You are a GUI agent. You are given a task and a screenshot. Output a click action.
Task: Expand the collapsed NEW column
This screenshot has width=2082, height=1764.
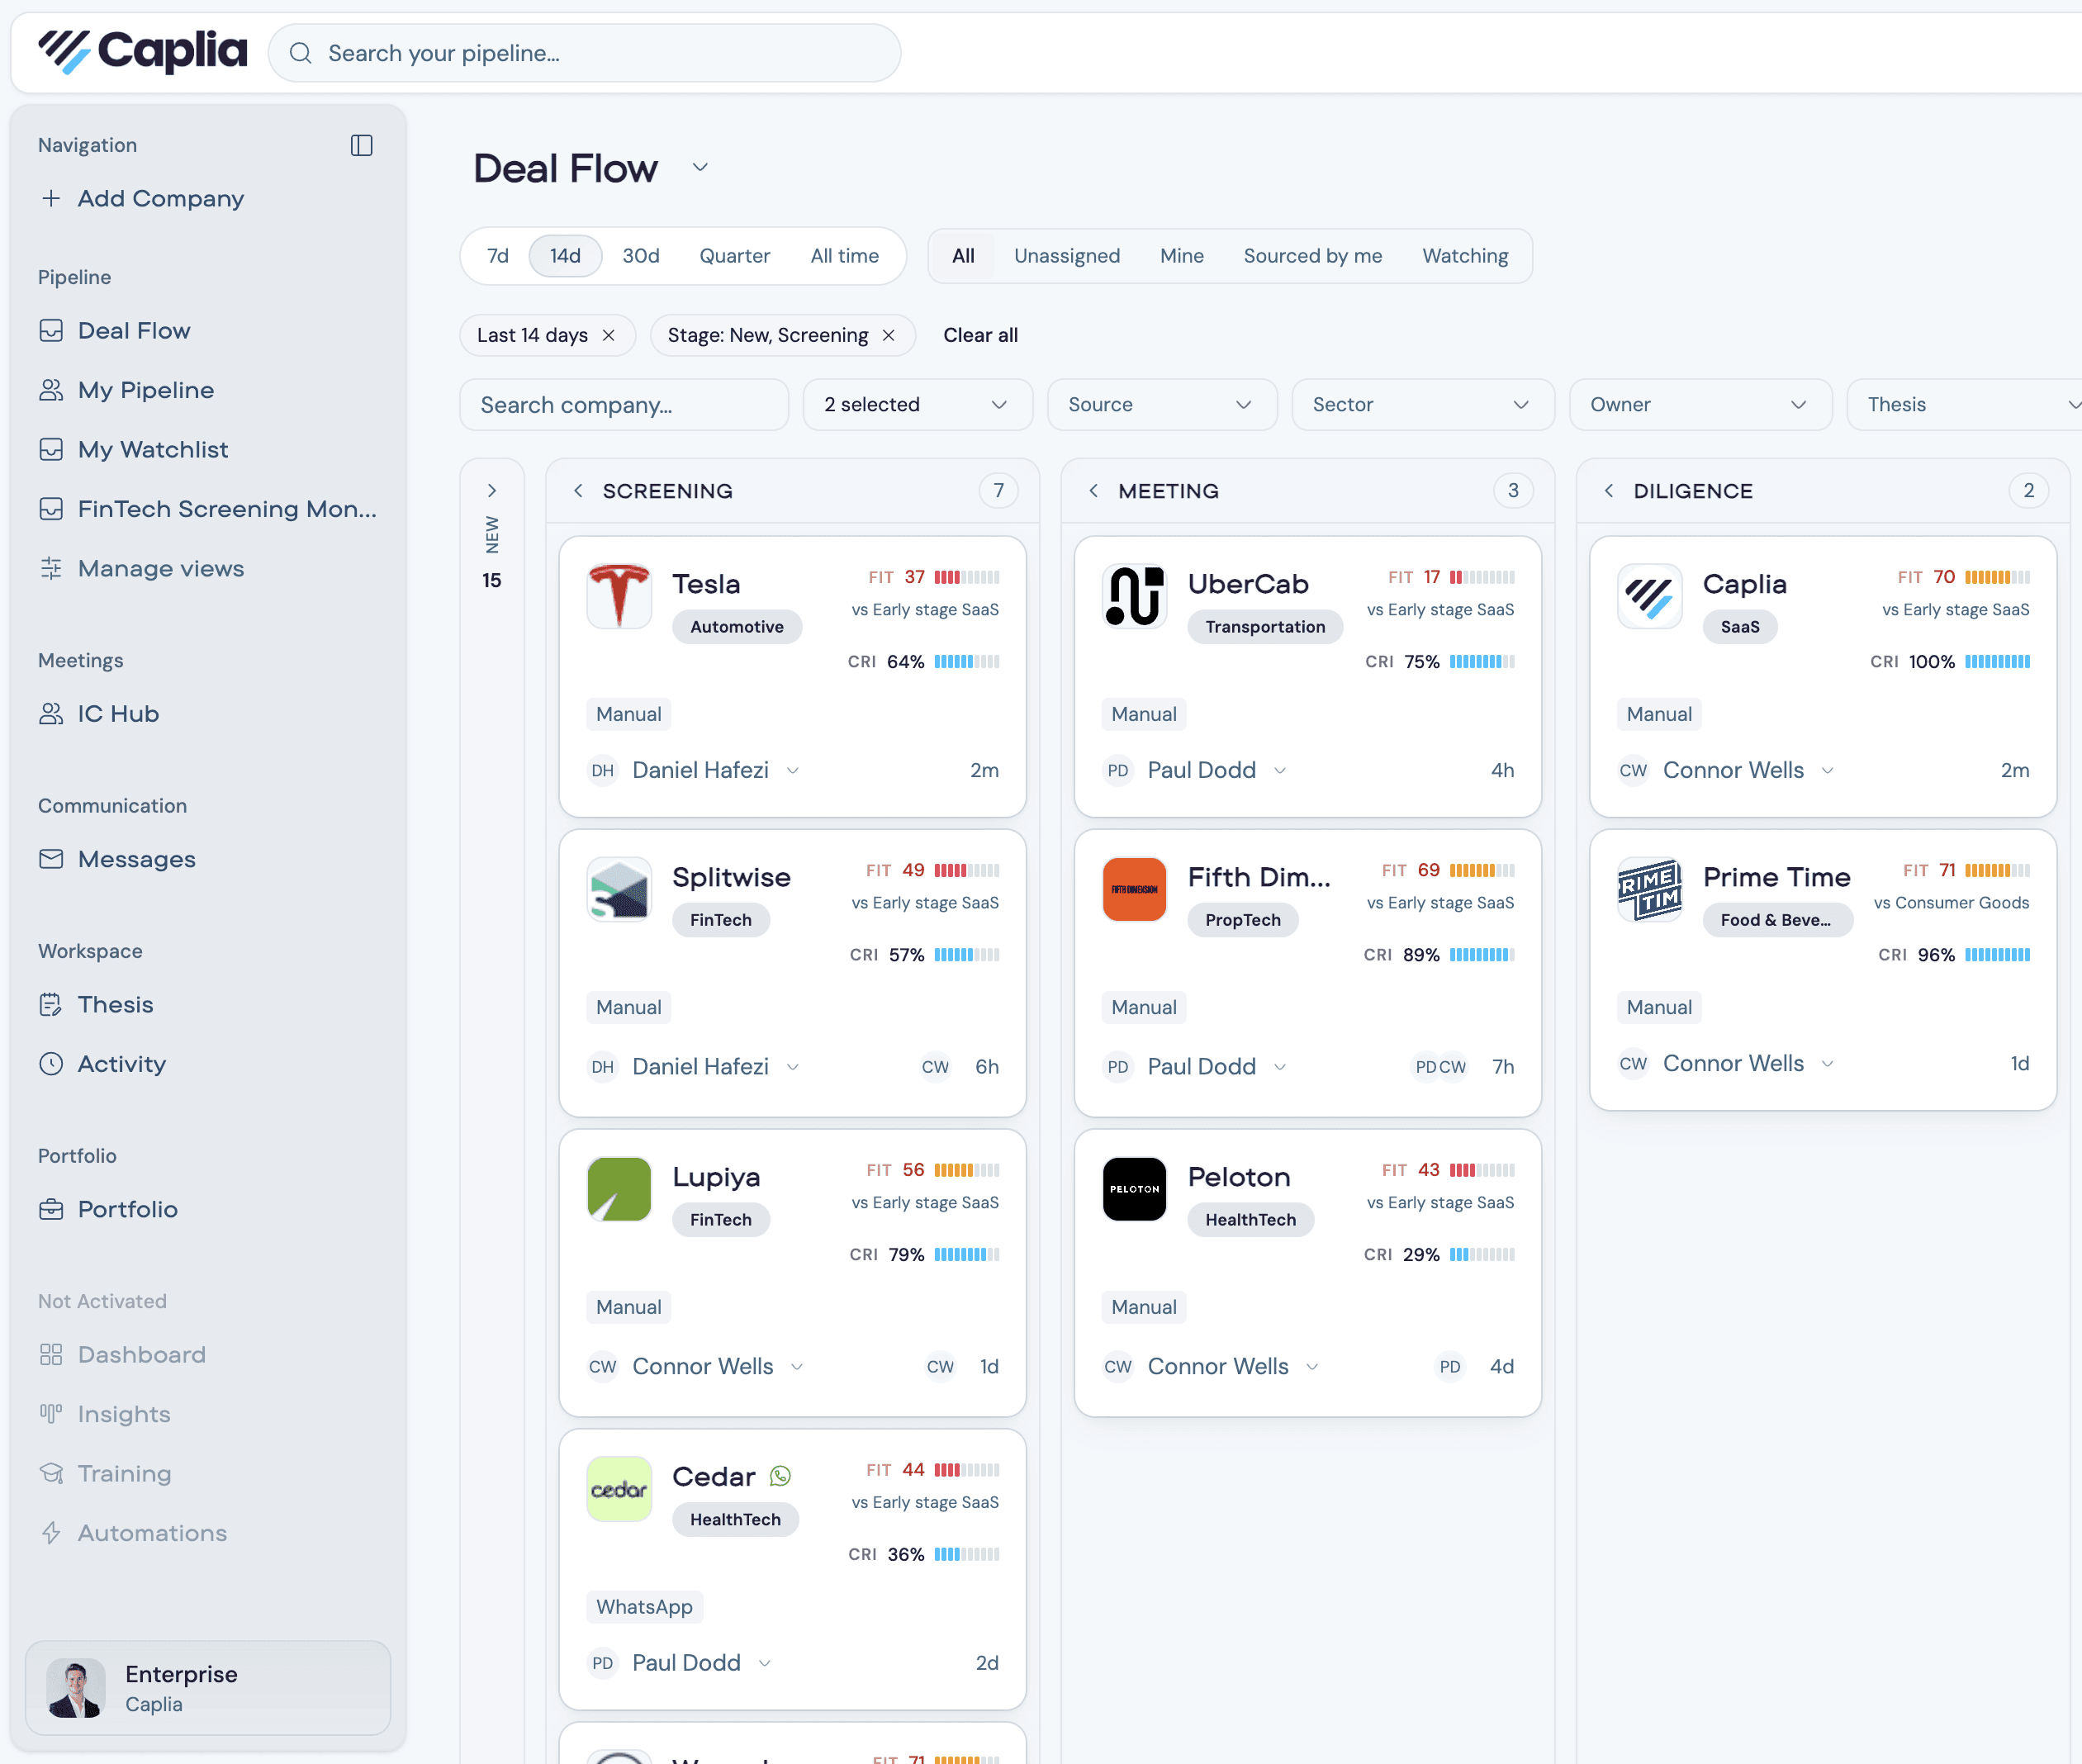point(492,491)
